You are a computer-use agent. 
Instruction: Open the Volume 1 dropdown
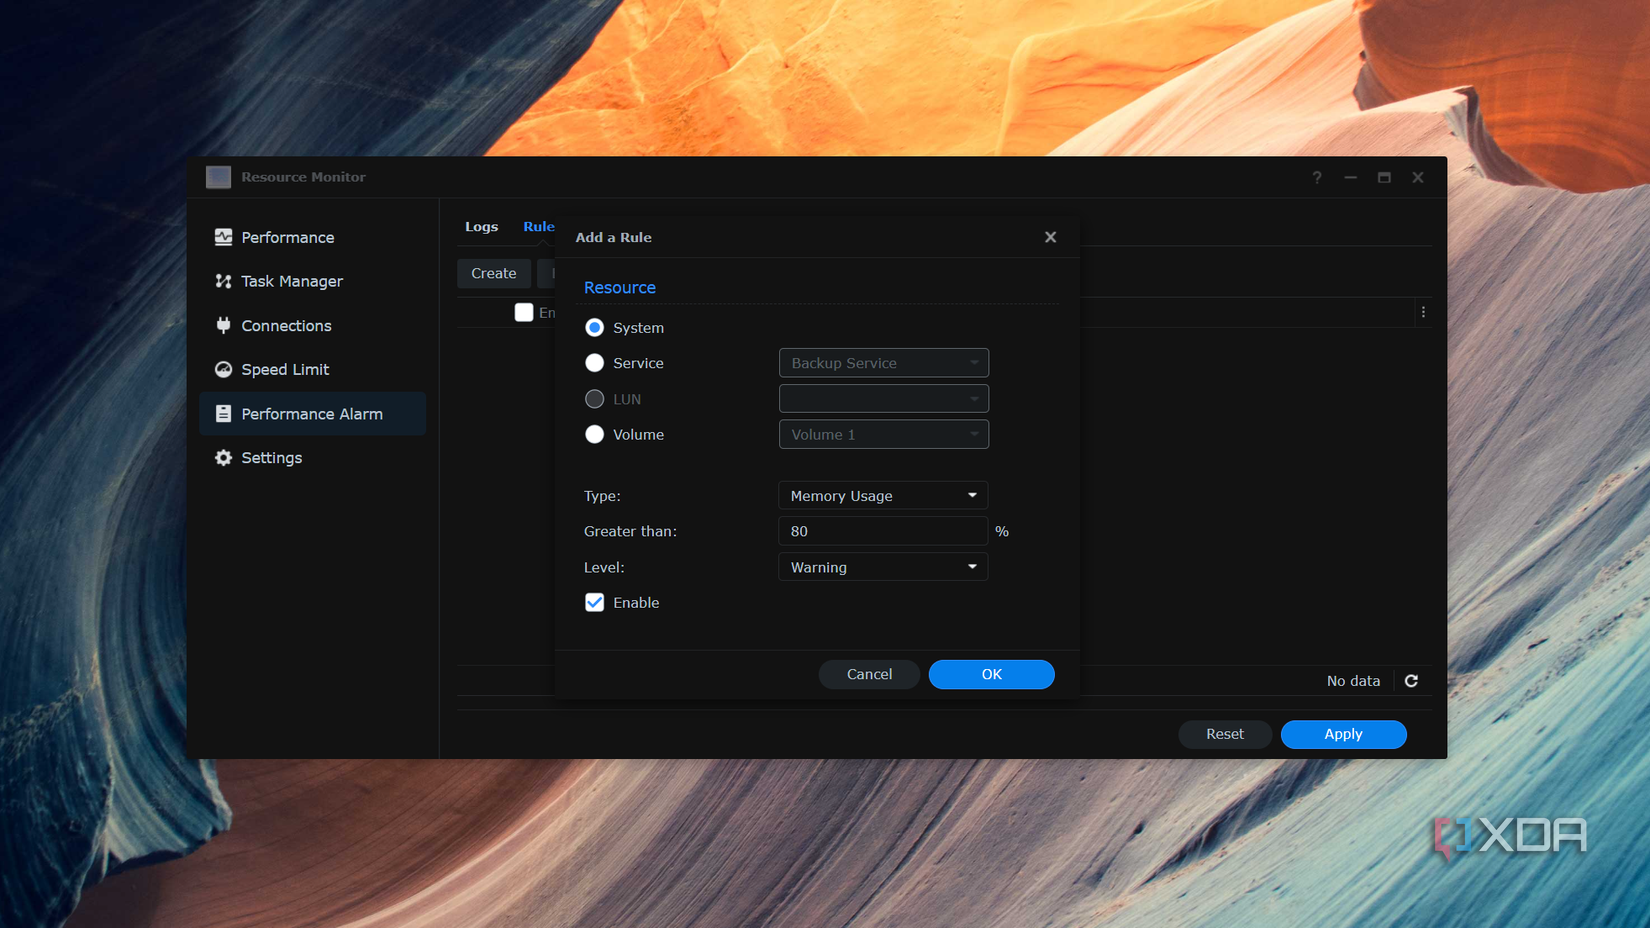click(884, 434)
